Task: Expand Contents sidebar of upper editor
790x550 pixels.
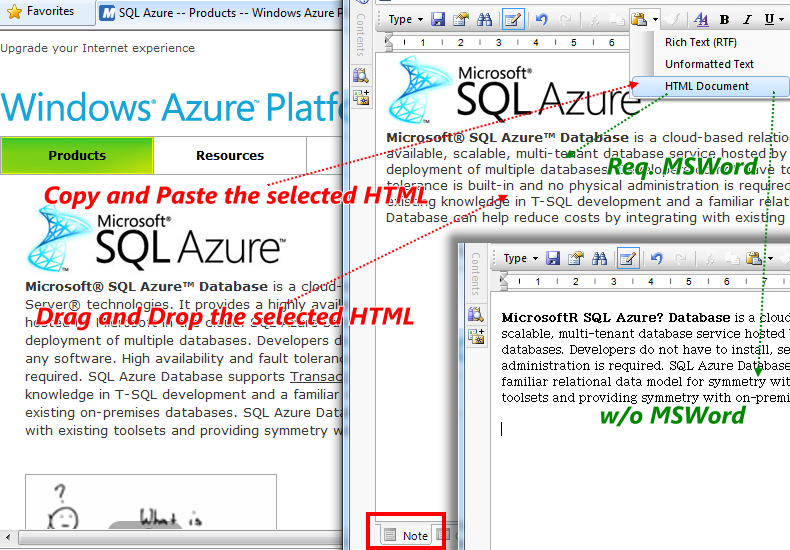Action: point(360,34)
